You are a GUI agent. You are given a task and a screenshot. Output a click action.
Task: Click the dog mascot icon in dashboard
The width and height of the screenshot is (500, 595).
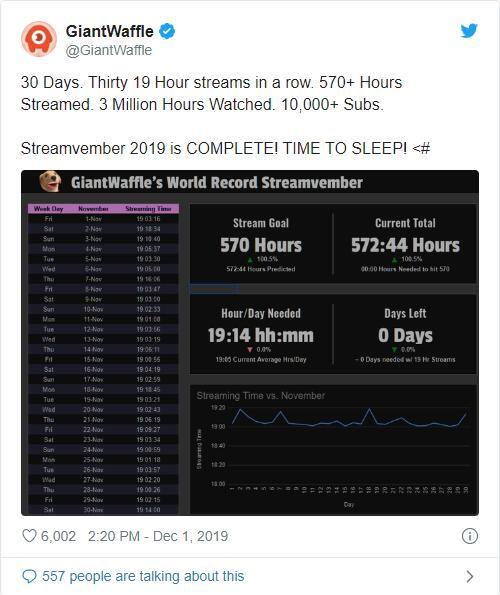coord(50,181)
